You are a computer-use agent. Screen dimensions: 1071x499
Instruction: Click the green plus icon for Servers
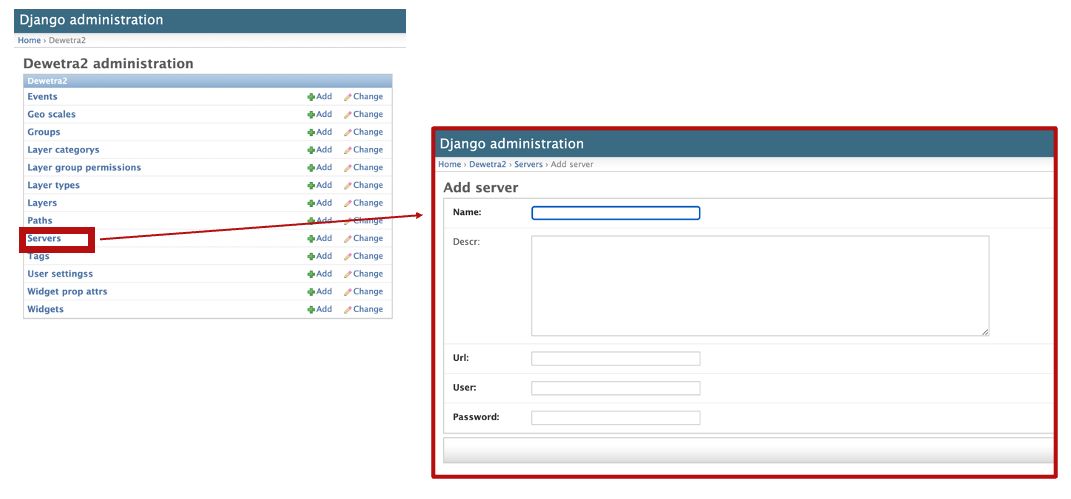pos(311,239)
